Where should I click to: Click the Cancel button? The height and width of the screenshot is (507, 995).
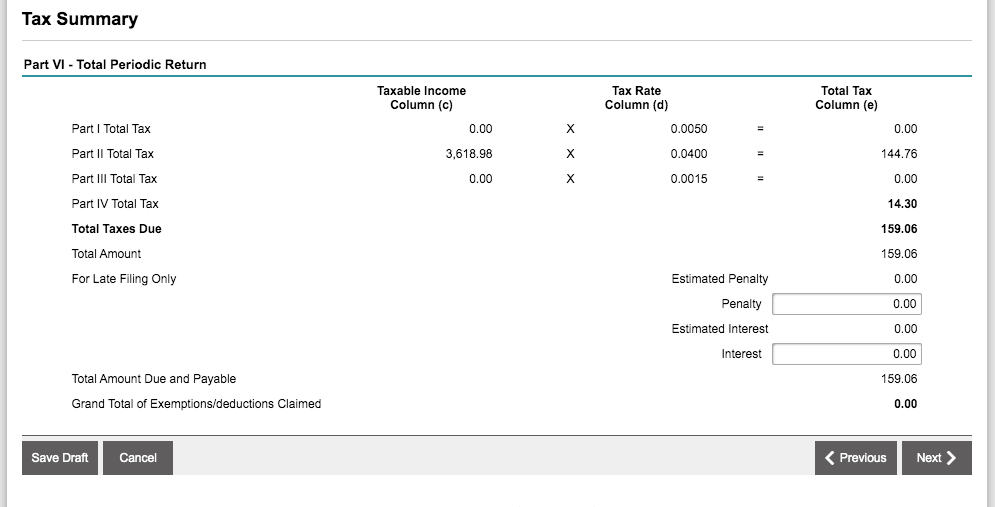[x=138, y=458]
